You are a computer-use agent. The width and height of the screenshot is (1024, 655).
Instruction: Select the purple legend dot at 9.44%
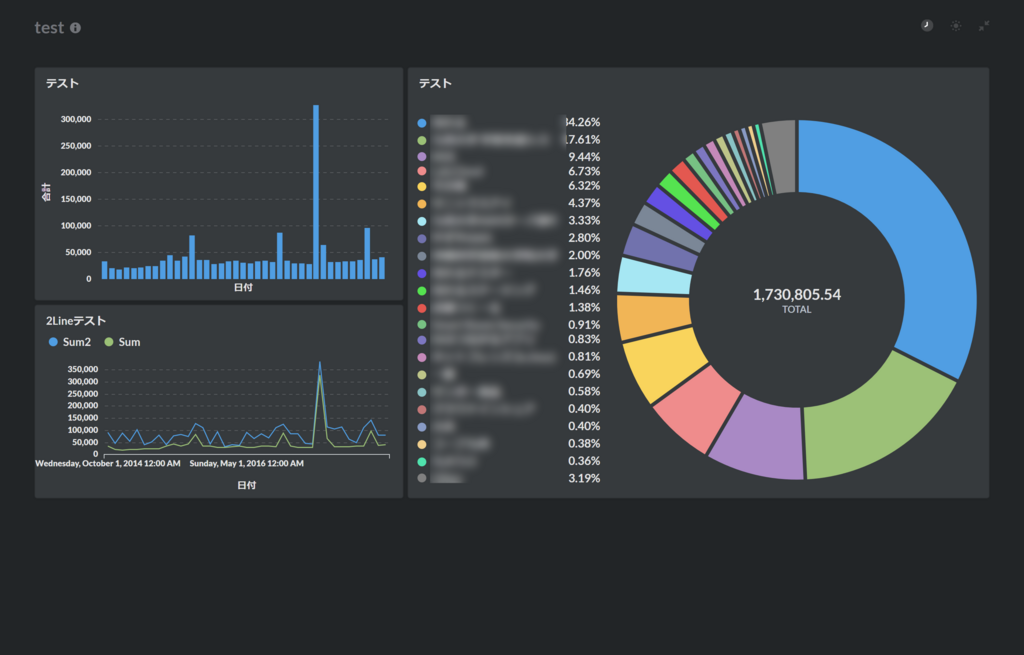click(x=422, y=157)
